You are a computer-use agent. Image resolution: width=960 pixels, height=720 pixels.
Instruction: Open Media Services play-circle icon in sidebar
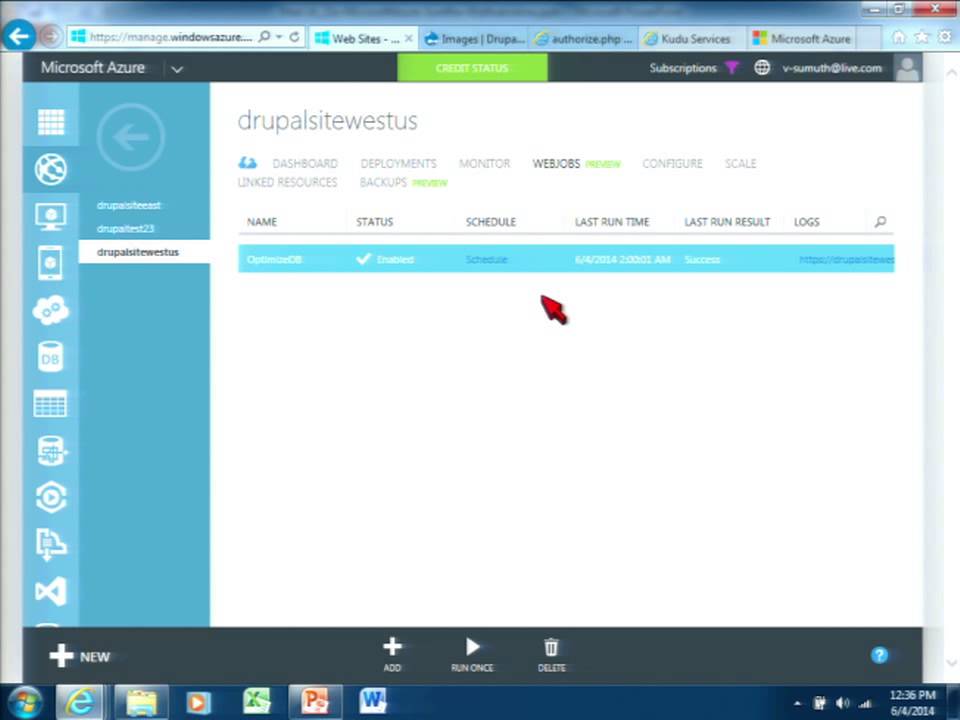(51, 497)
